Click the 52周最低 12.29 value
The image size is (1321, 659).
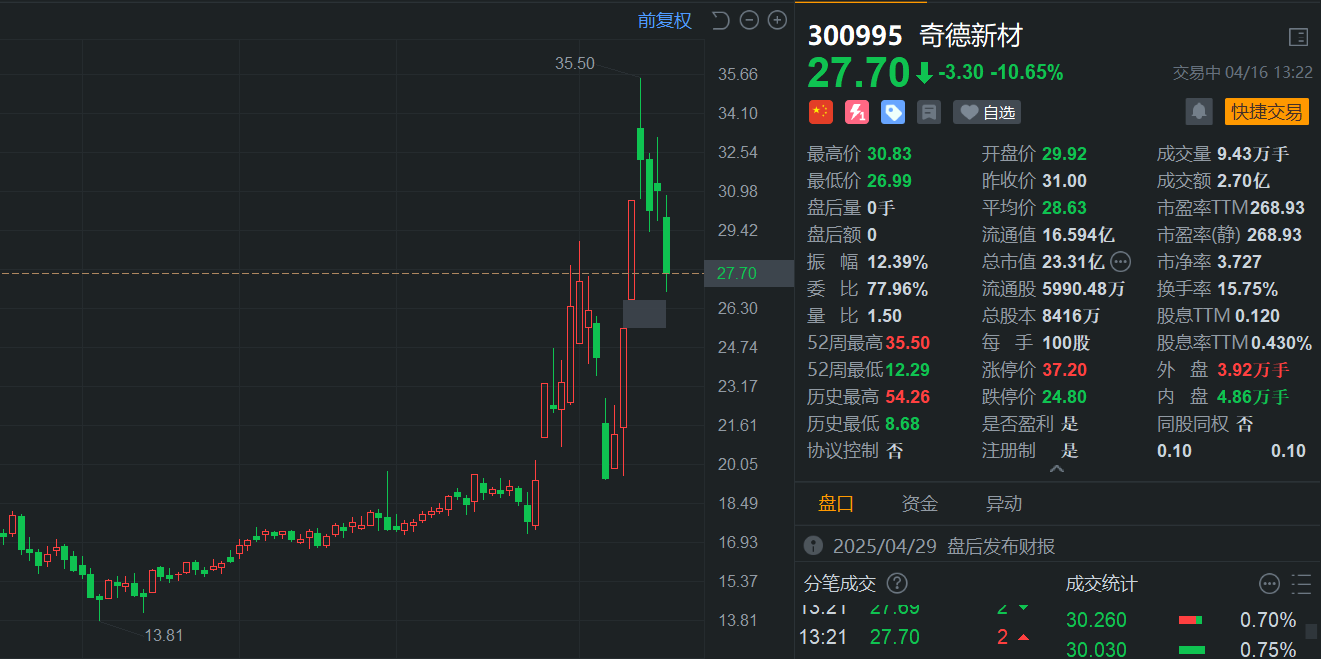pyautogui.click(x=907, y=370)
